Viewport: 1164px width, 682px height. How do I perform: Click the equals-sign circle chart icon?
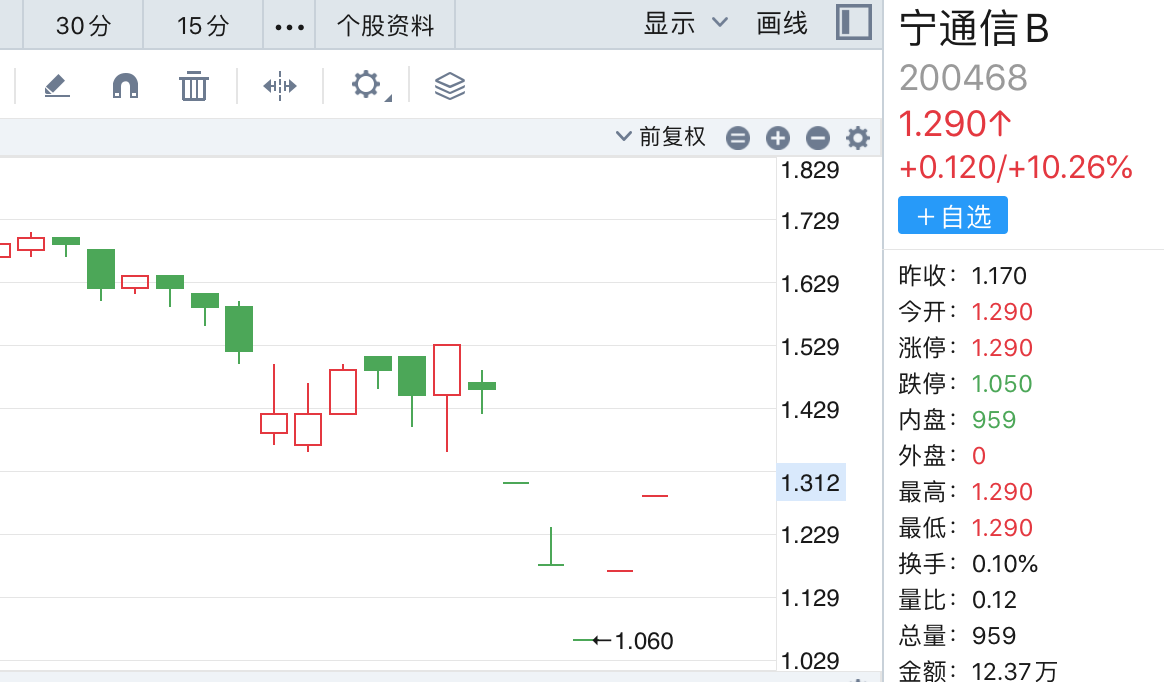(738, 138)
